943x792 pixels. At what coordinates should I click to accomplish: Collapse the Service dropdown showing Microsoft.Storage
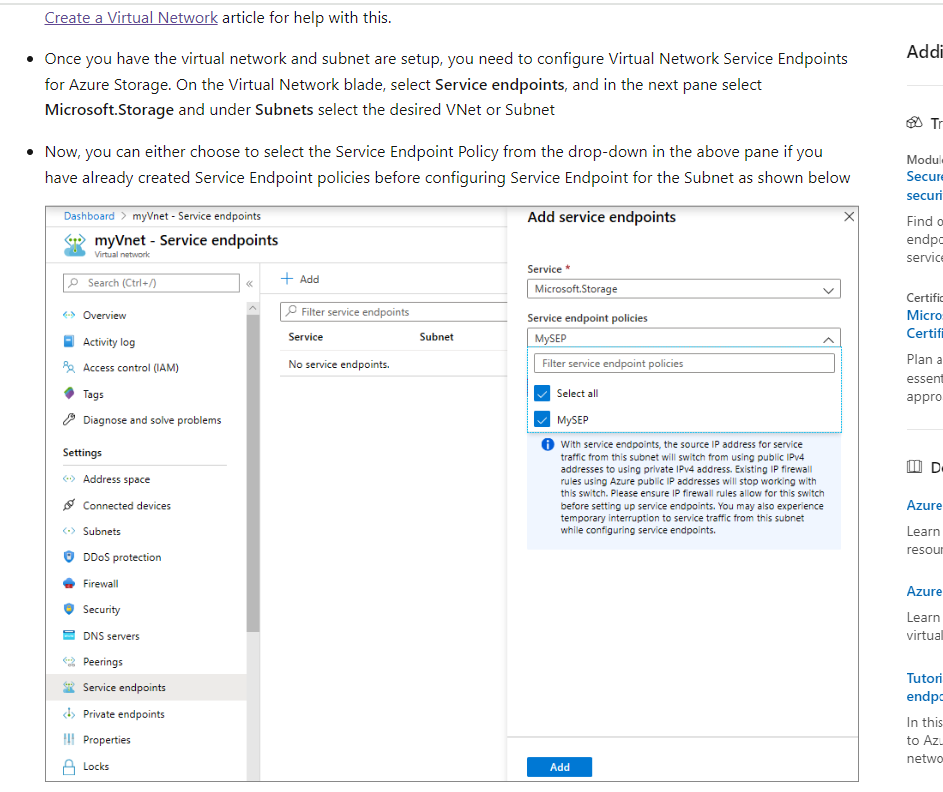click(x=828, y=289)
